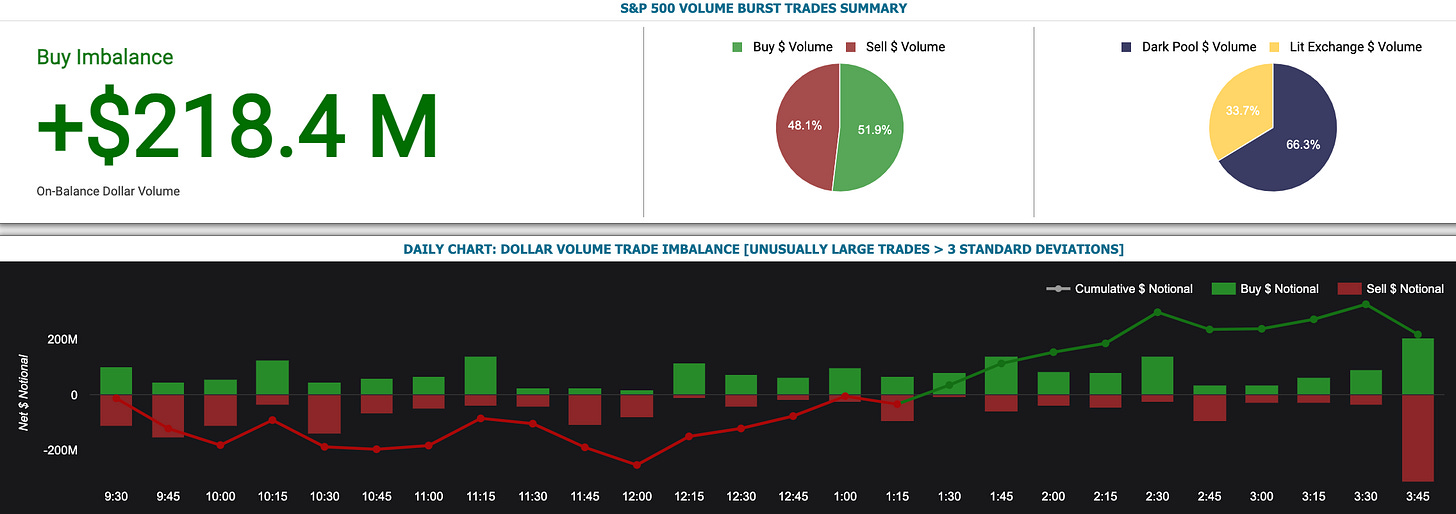1456x514 pixels.
Task: Toggle the Sell $ Notional legend entry
Action: 1390,289
